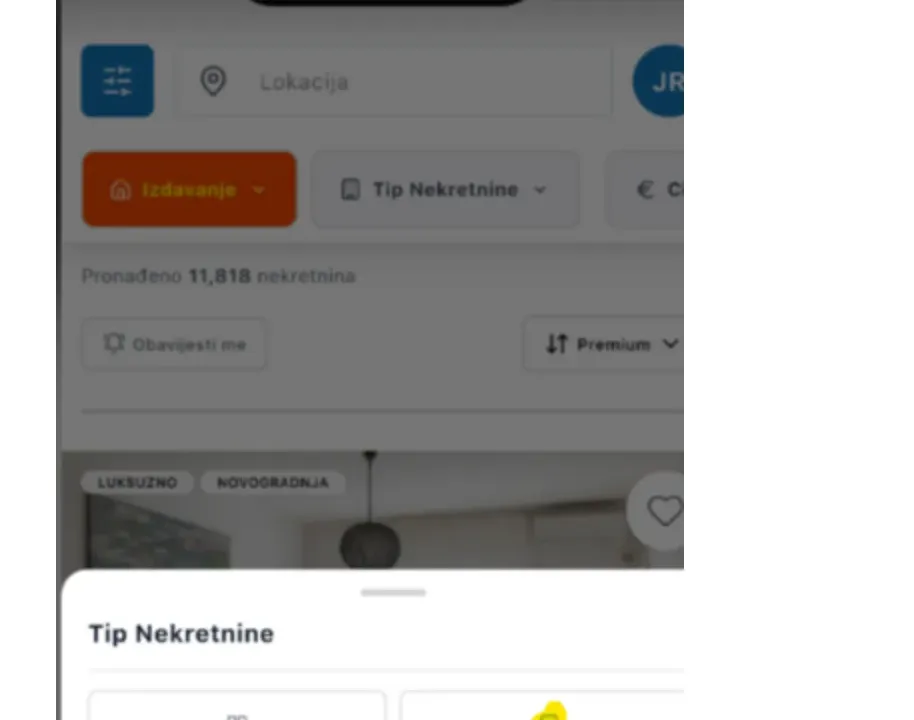Select the NOVOGRADNJA tag

point(273,483)
